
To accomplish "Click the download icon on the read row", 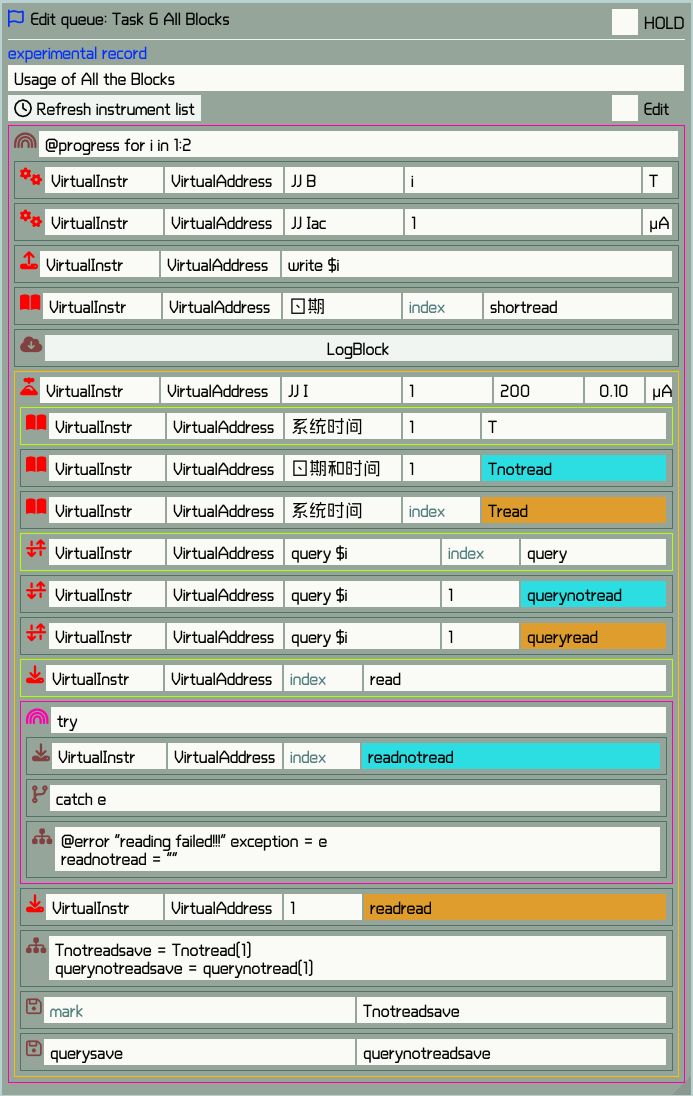I will (34, 675).
